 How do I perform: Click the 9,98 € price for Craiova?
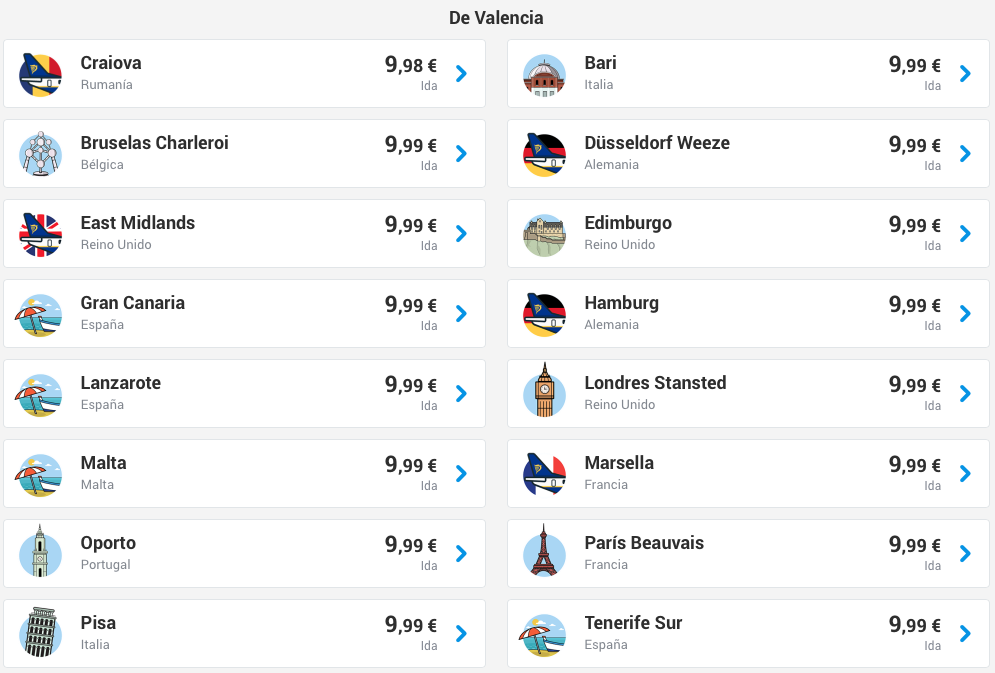pos(411,64)
